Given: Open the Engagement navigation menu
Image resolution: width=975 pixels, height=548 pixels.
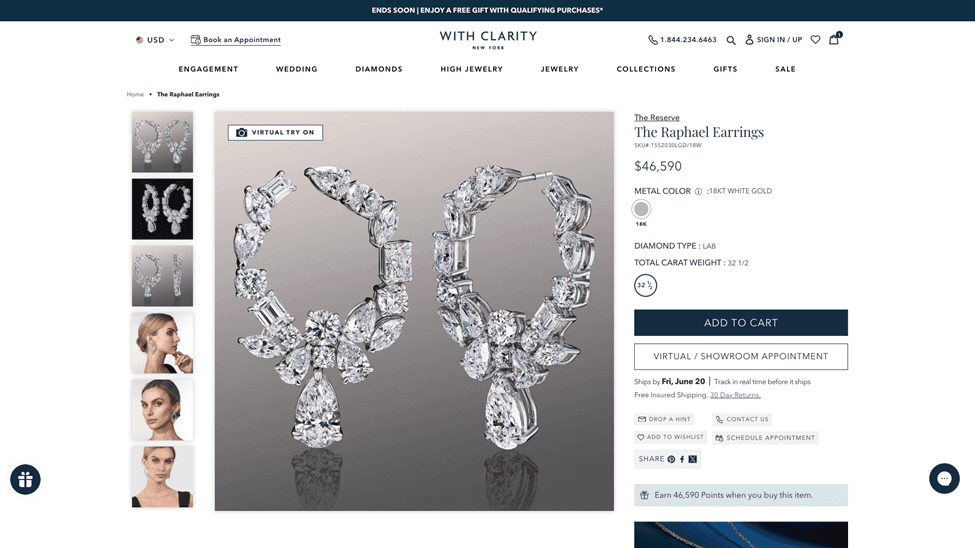Looking at the screenshot, I should [x=208, y=69].
